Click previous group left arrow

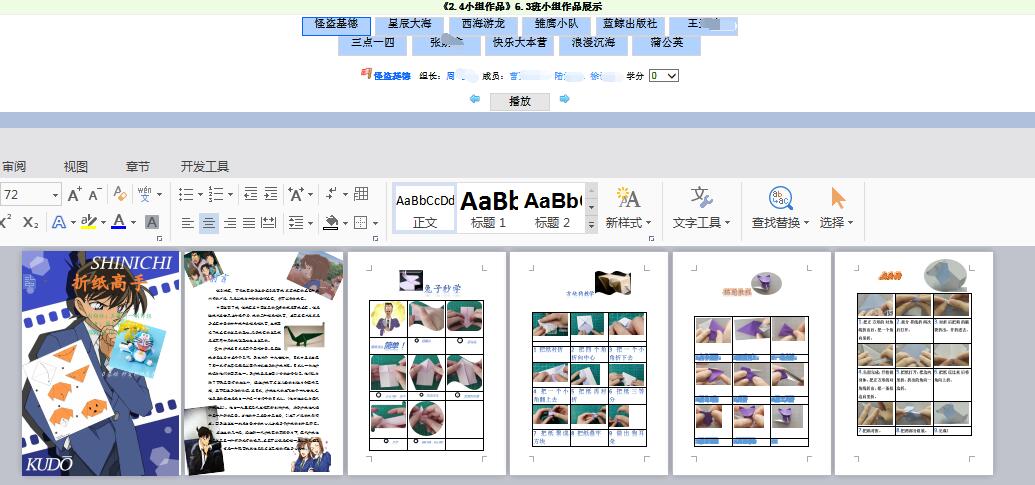[475, 99]
